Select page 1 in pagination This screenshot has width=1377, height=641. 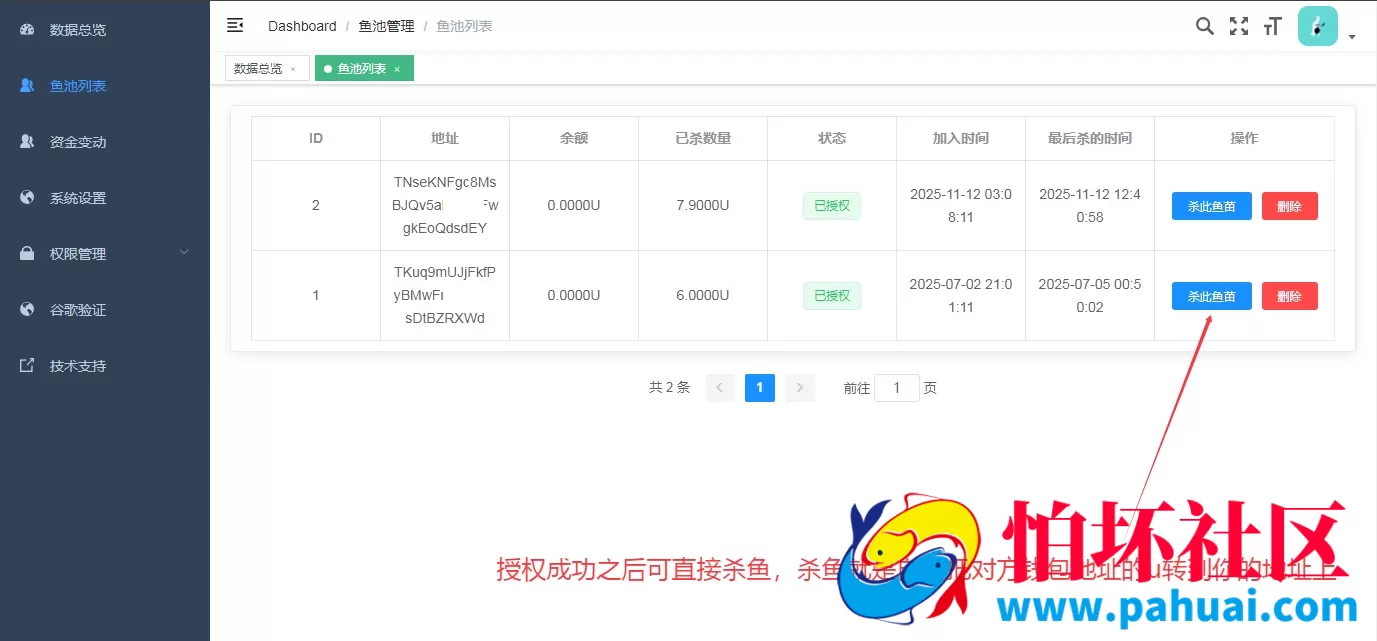(760, 388)
